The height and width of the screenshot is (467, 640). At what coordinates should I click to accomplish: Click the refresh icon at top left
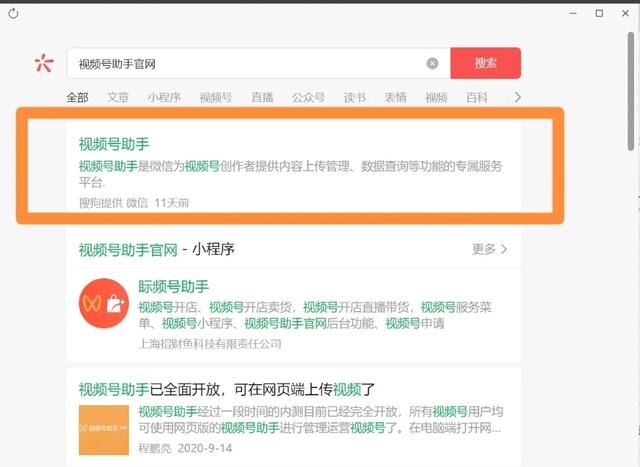[x=13, y=13]
